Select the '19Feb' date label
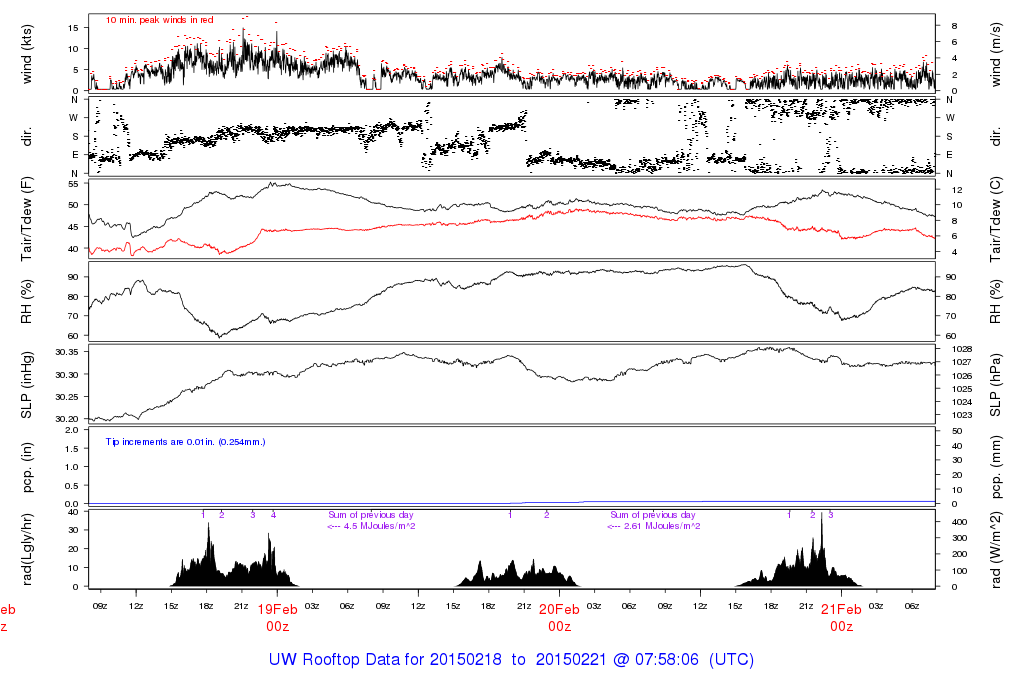 click(x=278, y=610)
